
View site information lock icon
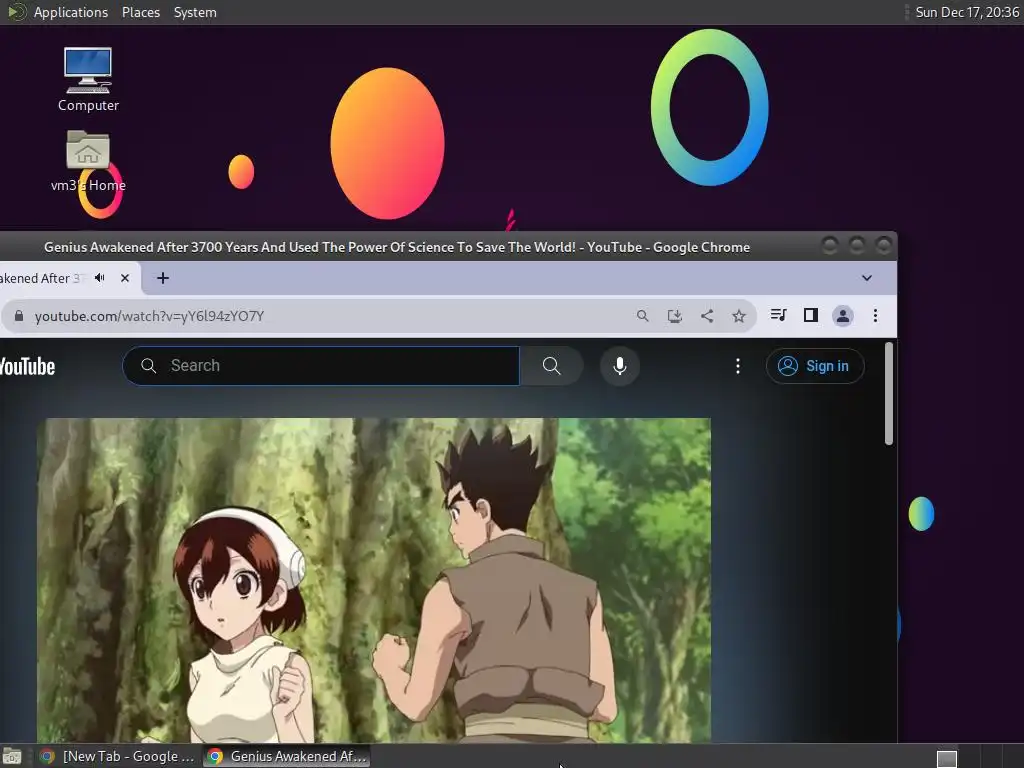point(19,316)
